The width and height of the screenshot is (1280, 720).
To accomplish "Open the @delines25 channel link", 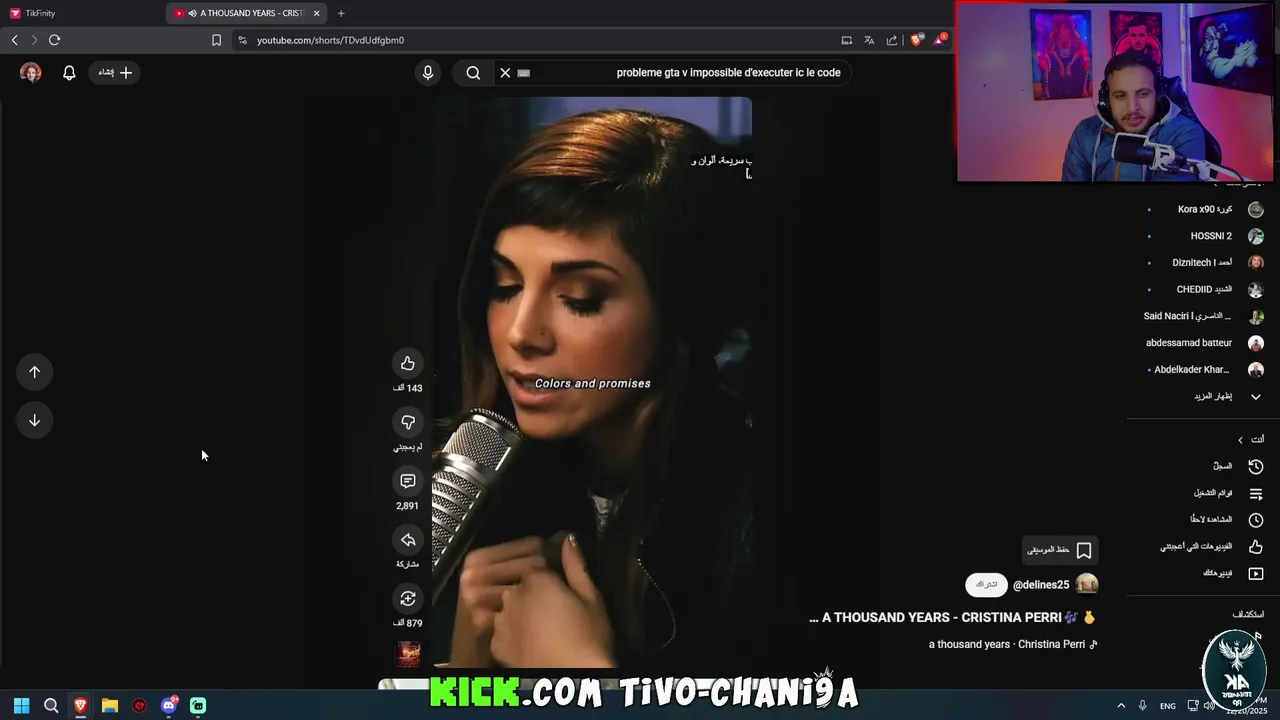I will tap(1041, 585).
